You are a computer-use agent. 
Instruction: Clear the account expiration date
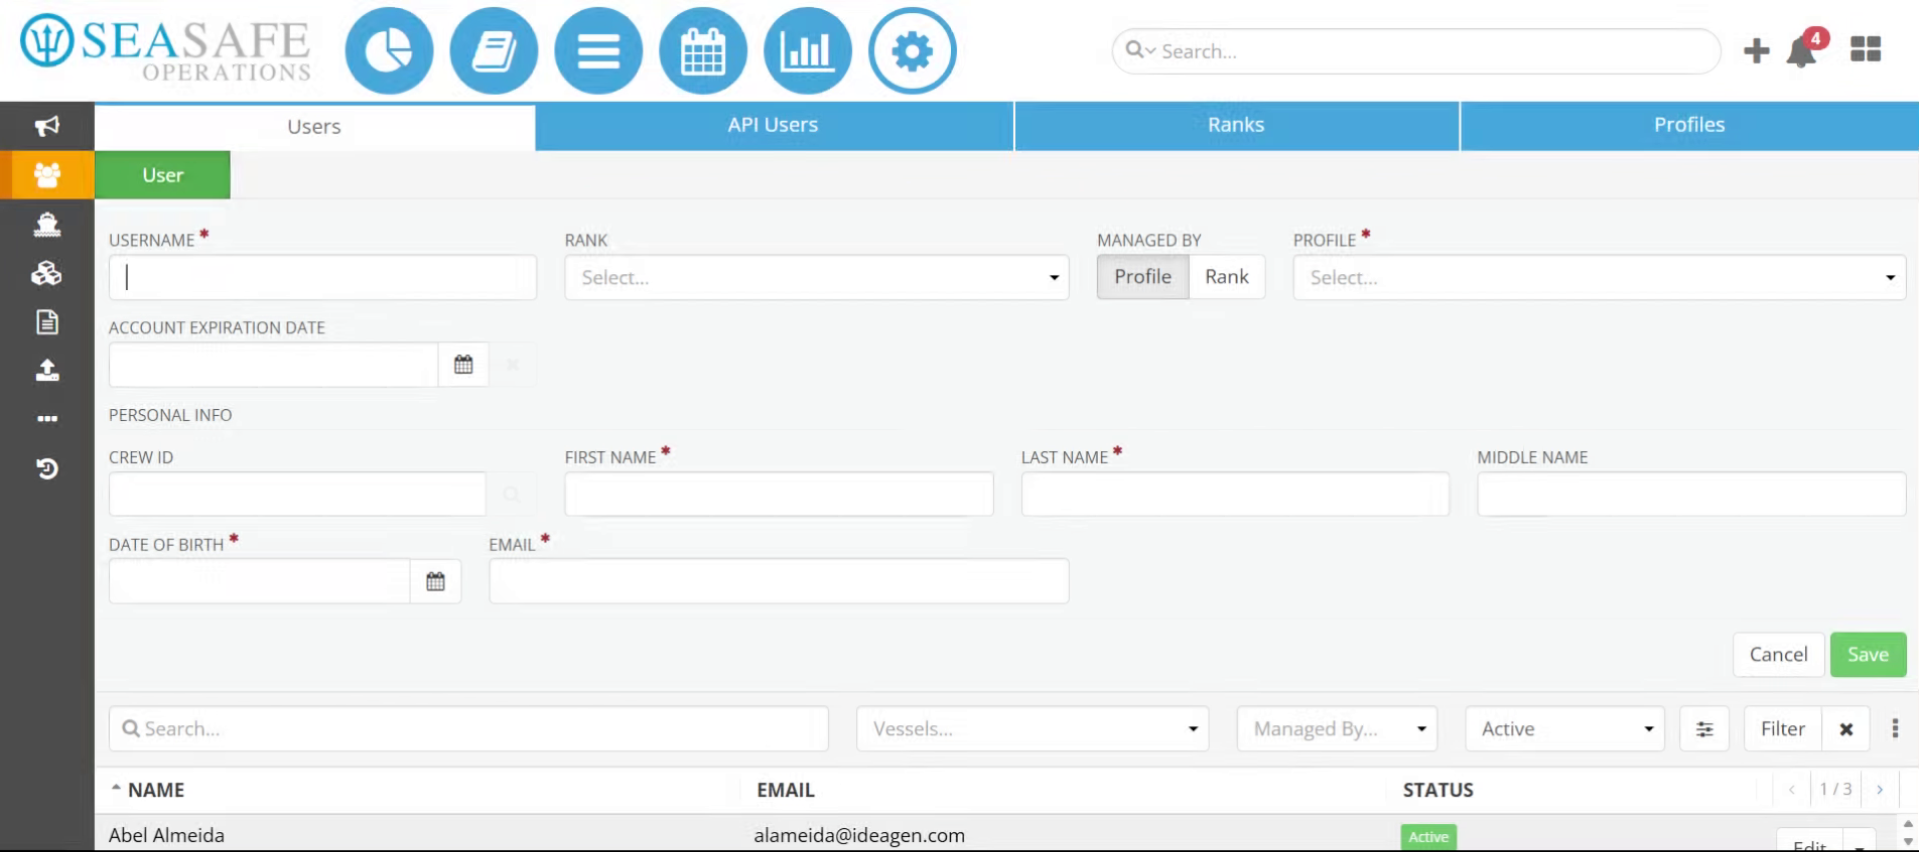[x=512, y=365]
